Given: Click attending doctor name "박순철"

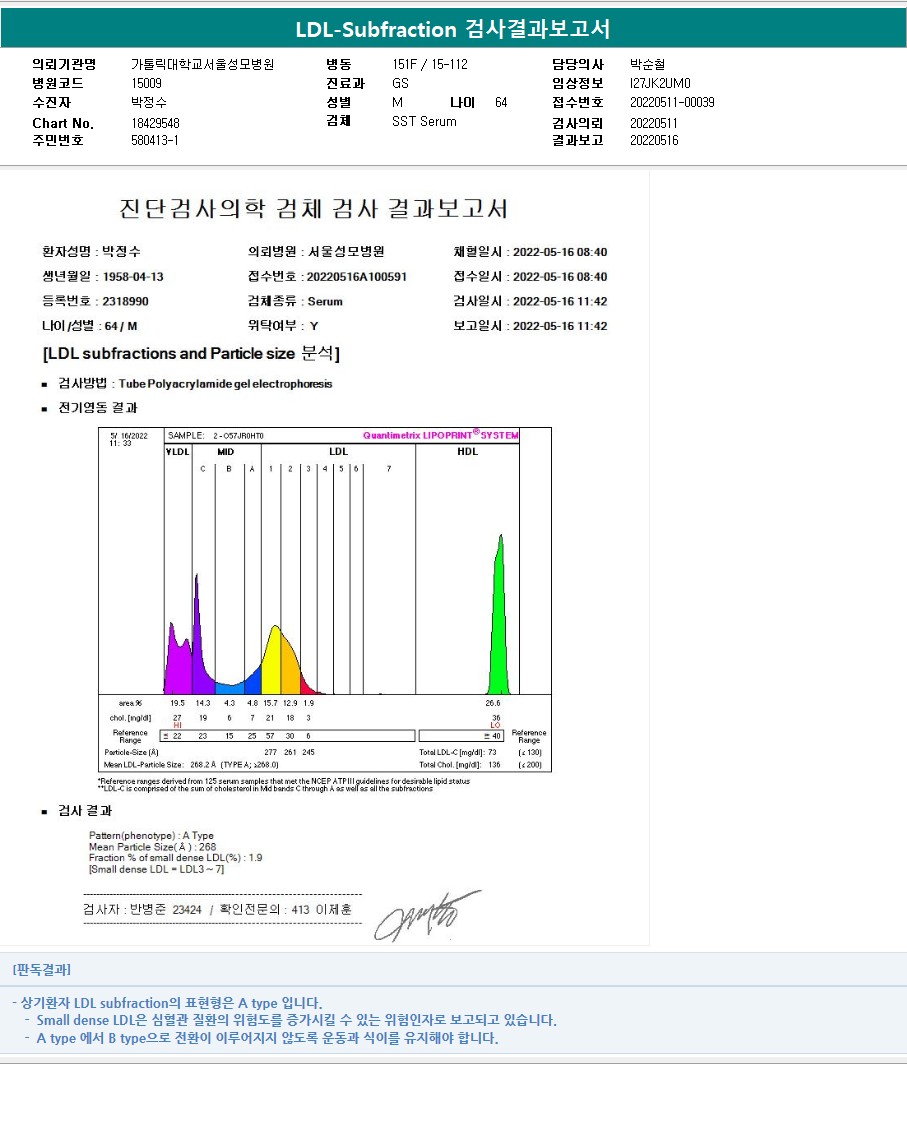Looking at the screenshot, I should [648, 65].
